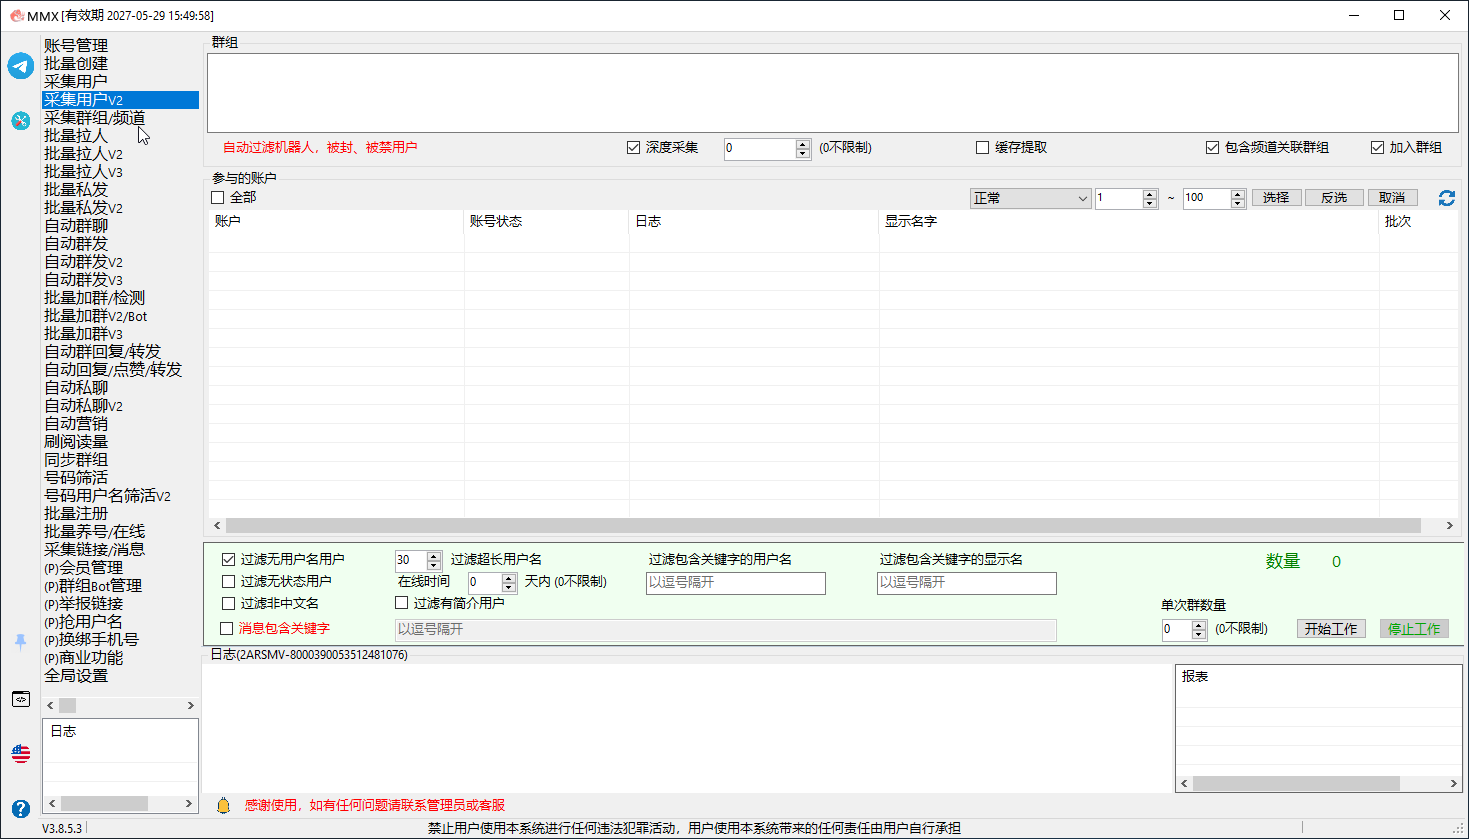Open the Telegram icon in left sidebar
The height and width of the screenshot is (839, 1469).
[21, 66]
